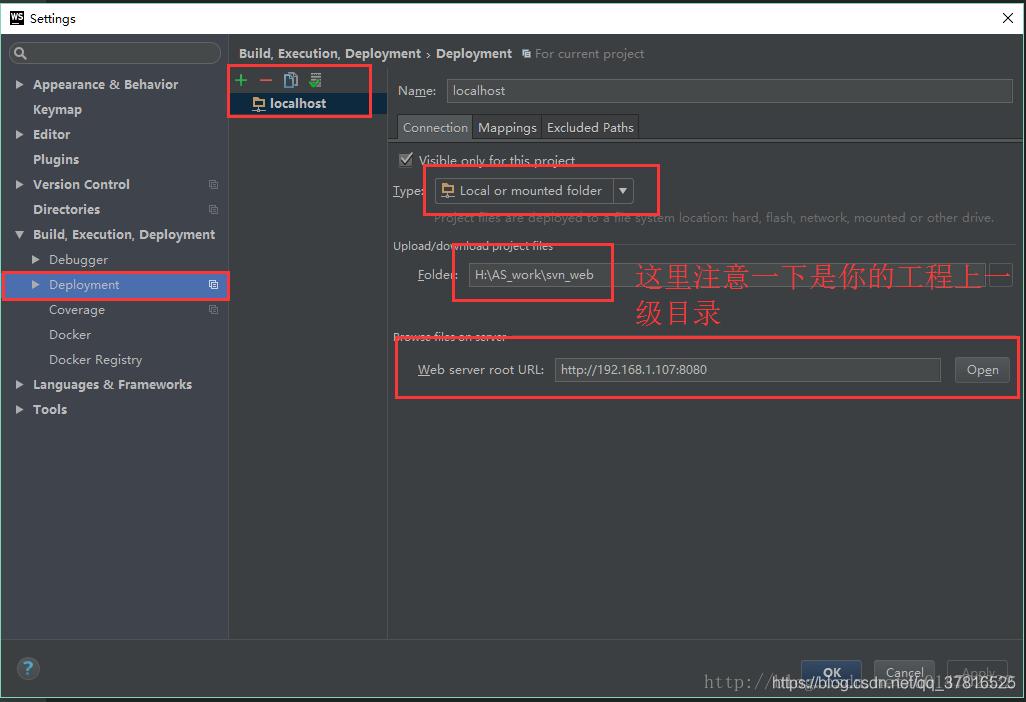Image resolution: width=1026 pixels, height=702 pixels.
Task: Close the Settings dialog
Action: (x=1008, y=18)
